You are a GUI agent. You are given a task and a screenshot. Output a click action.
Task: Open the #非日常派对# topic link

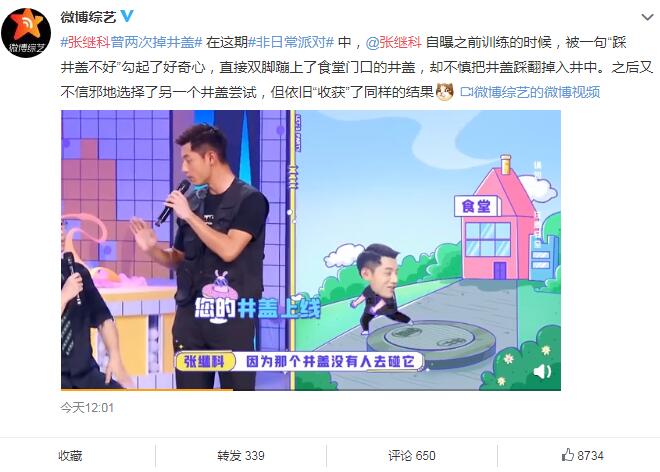pyautogui.click(x=291, y=42)
